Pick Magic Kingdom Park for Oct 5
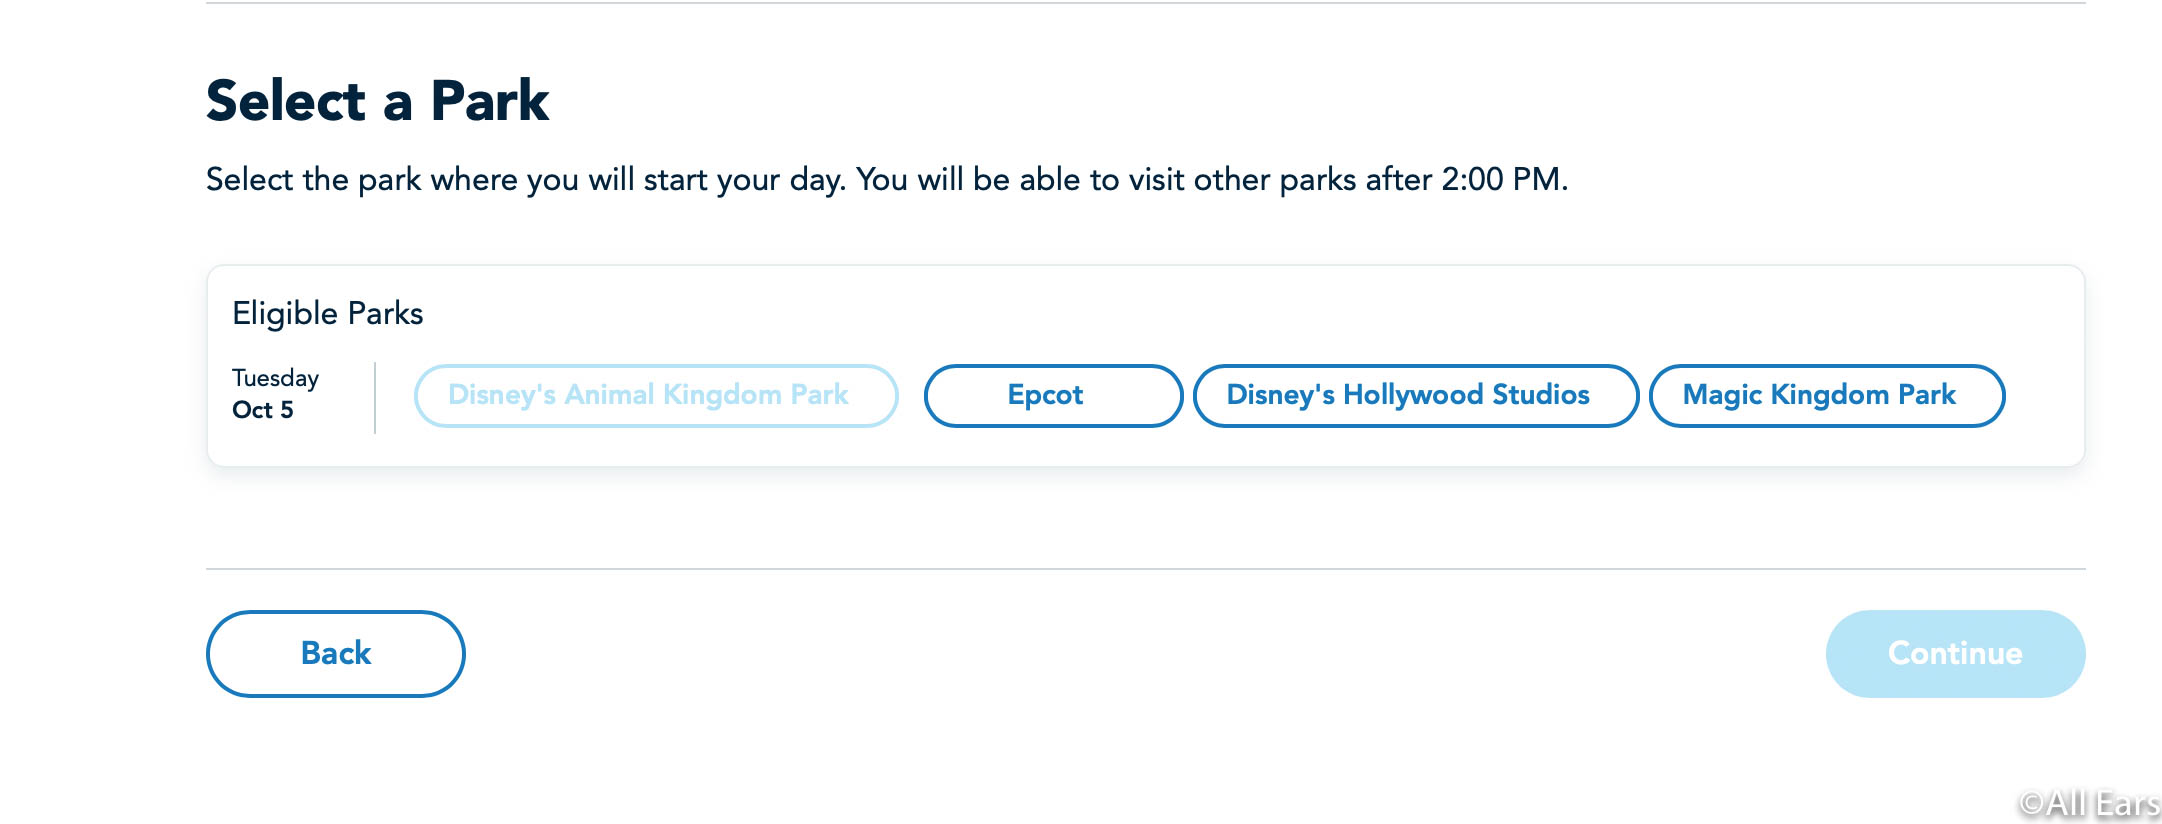The width and height of the screenshot is (2162, 824). pyautogui.click(x=1826, y=395)
